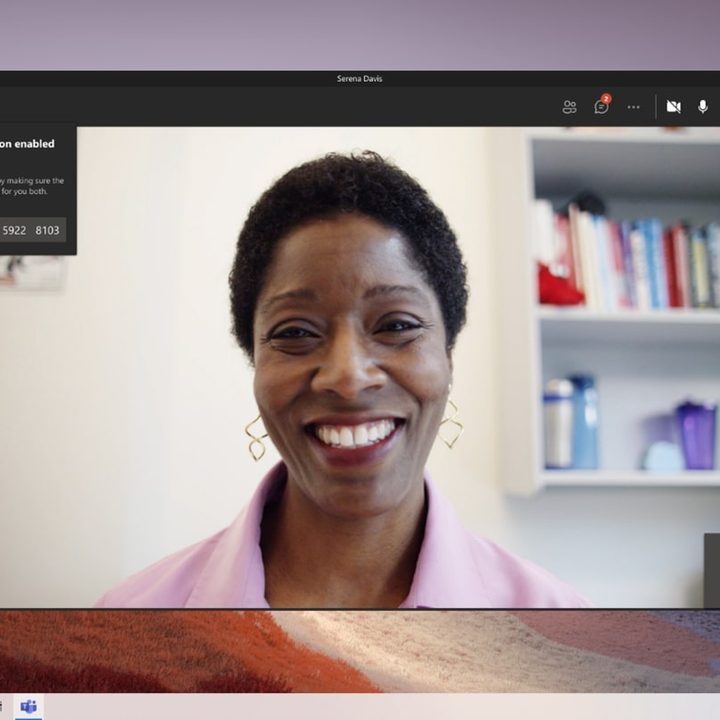Turn the camera back on
Viewport: 720px width, 720px height.
pos(674,107)
